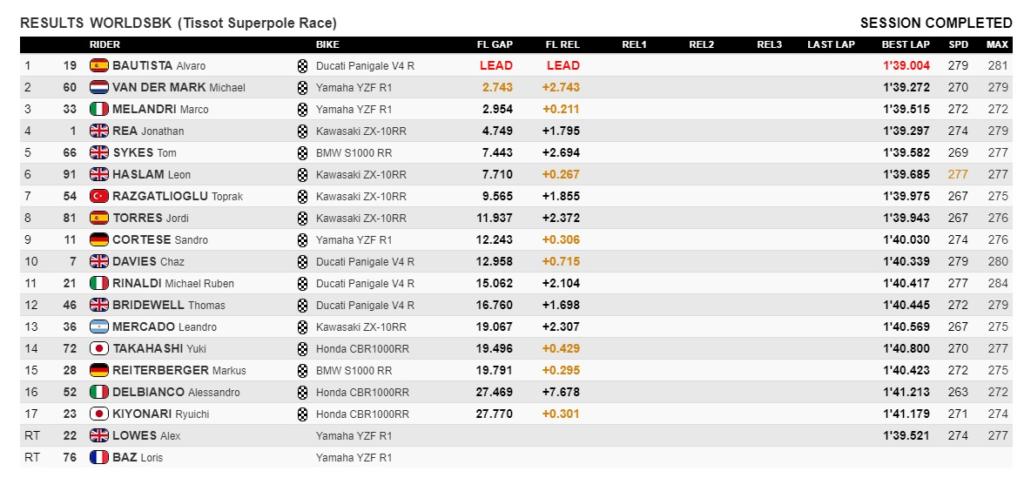
Task: Select Bautista's best lap time 1'39.004
Action: coord(904,66)
